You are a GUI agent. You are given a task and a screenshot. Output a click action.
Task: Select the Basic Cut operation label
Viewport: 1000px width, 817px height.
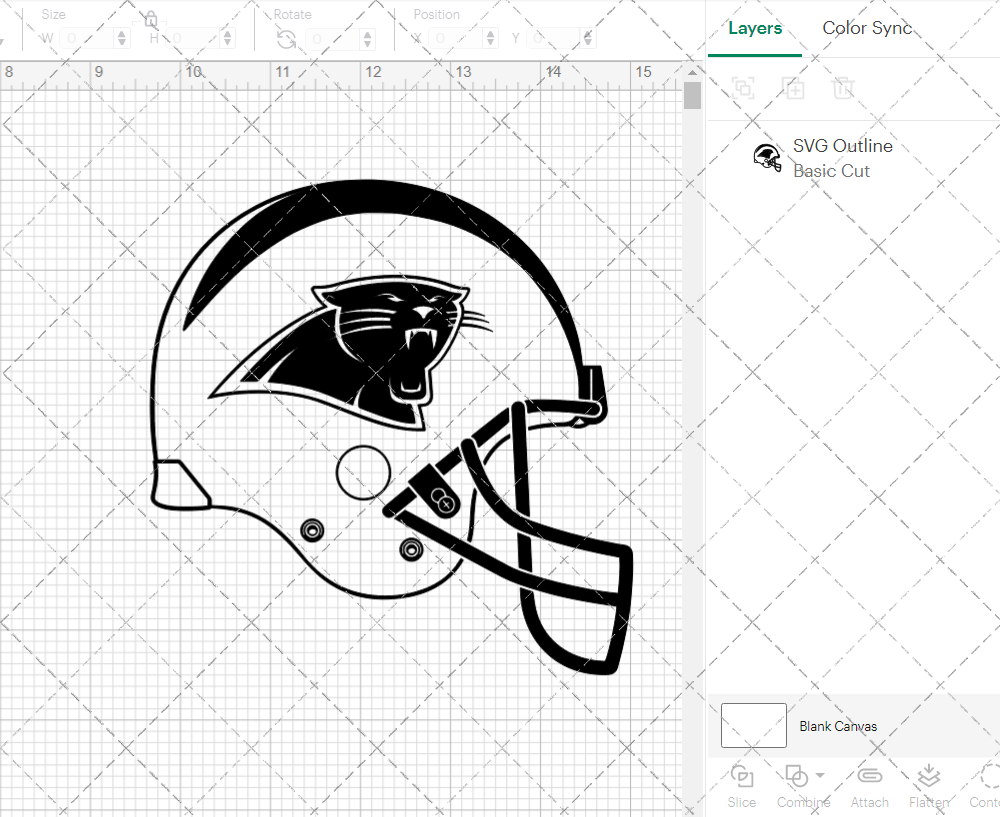click(831, 171)
